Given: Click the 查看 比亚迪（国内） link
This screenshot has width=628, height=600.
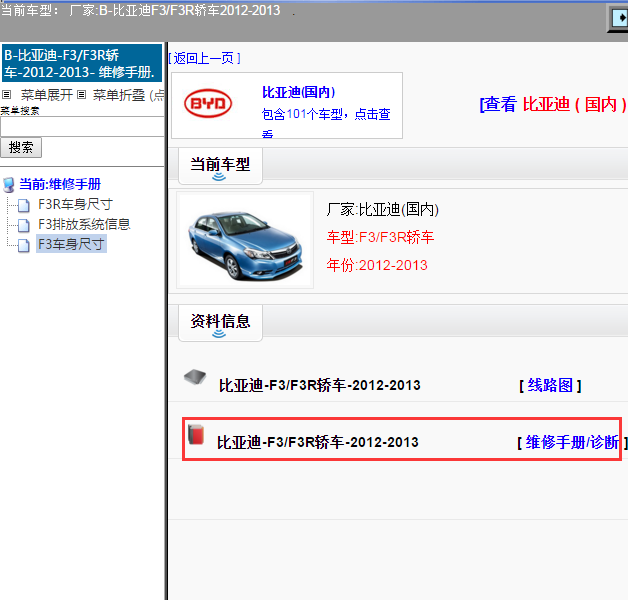Looking at the screenshot, I should [x=553, y=104].
